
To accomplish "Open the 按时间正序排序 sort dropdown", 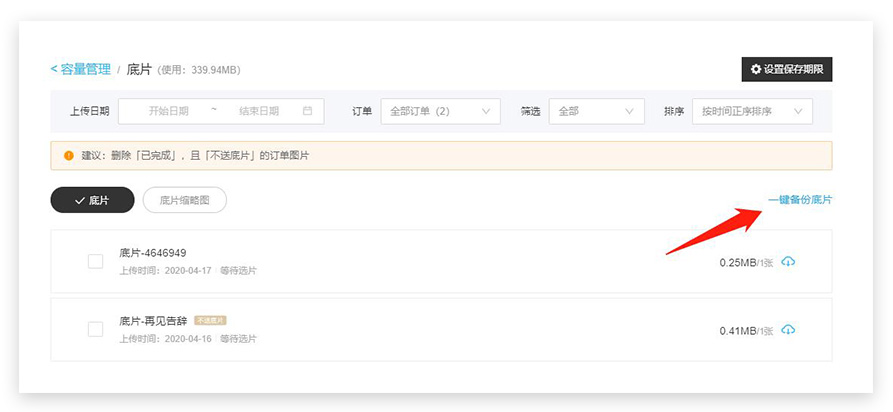I will tap(752, 111).
